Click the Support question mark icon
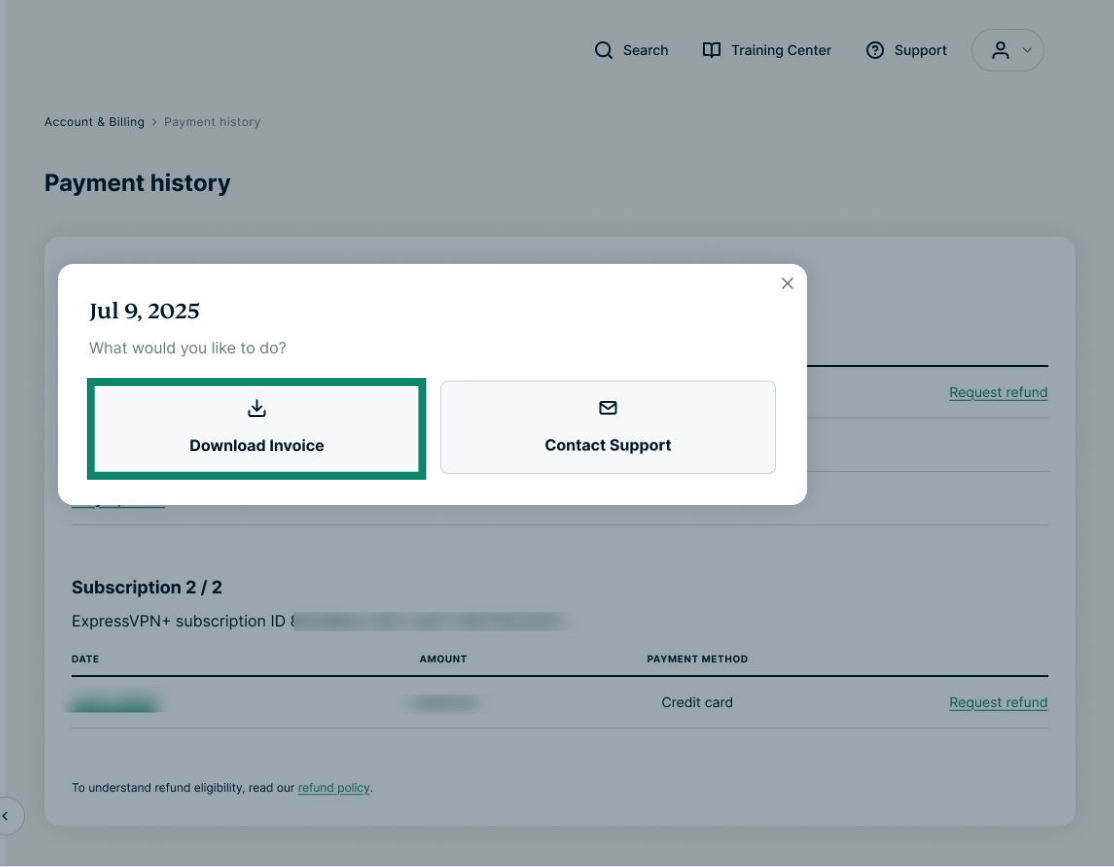The height and width of the screenshot is (867, 1114). click(x=875, y=50)
